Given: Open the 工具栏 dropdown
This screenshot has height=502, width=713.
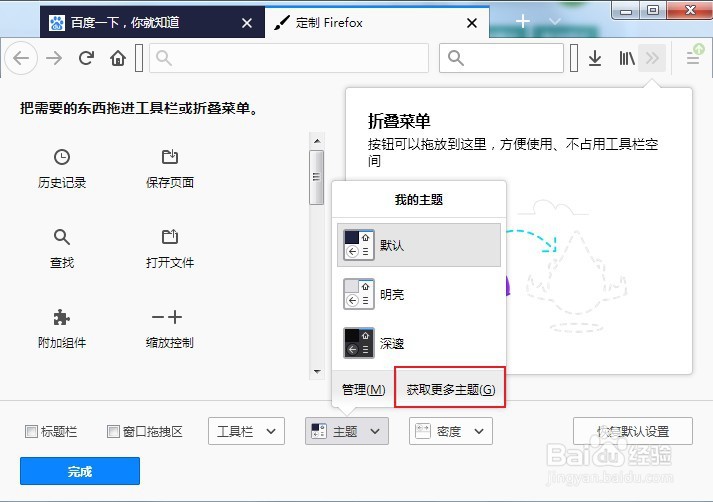Looking at the screenshot, I should (x=246, y=431).
